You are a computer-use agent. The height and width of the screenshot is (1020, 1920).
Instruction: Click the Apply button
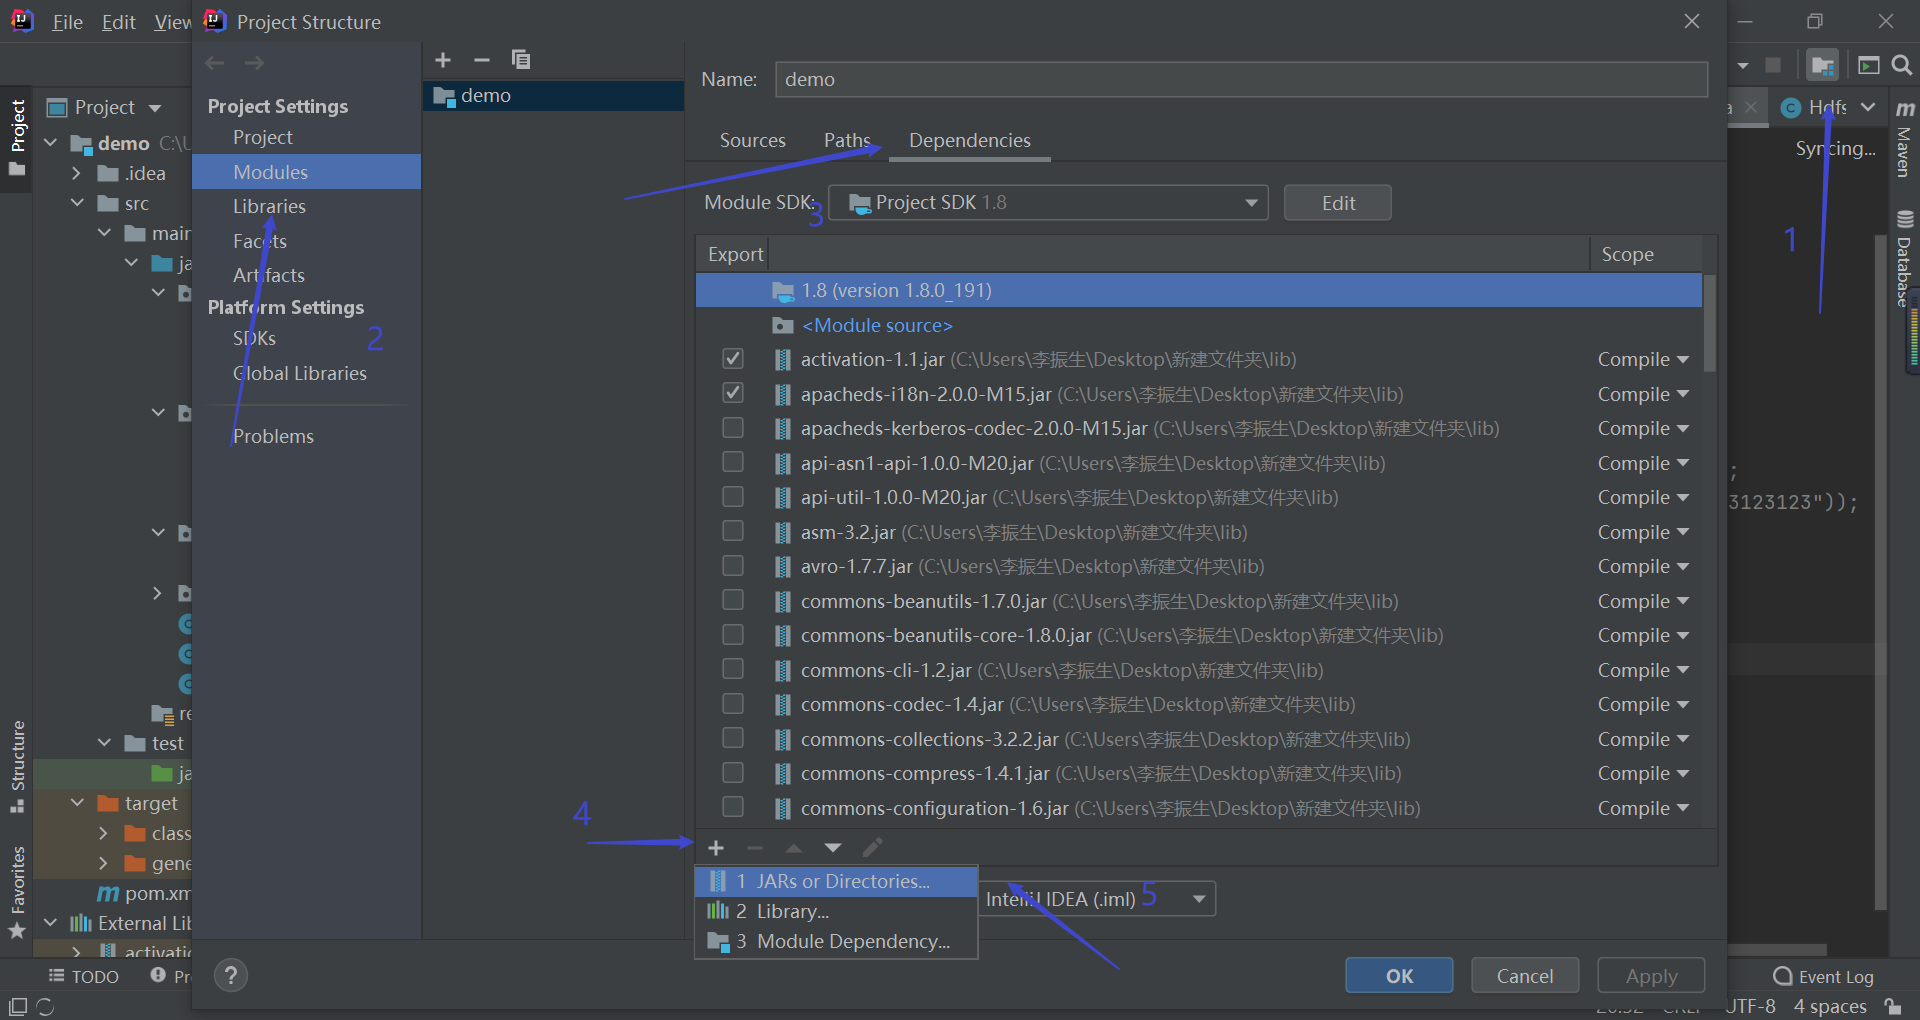coord(1650,975)
